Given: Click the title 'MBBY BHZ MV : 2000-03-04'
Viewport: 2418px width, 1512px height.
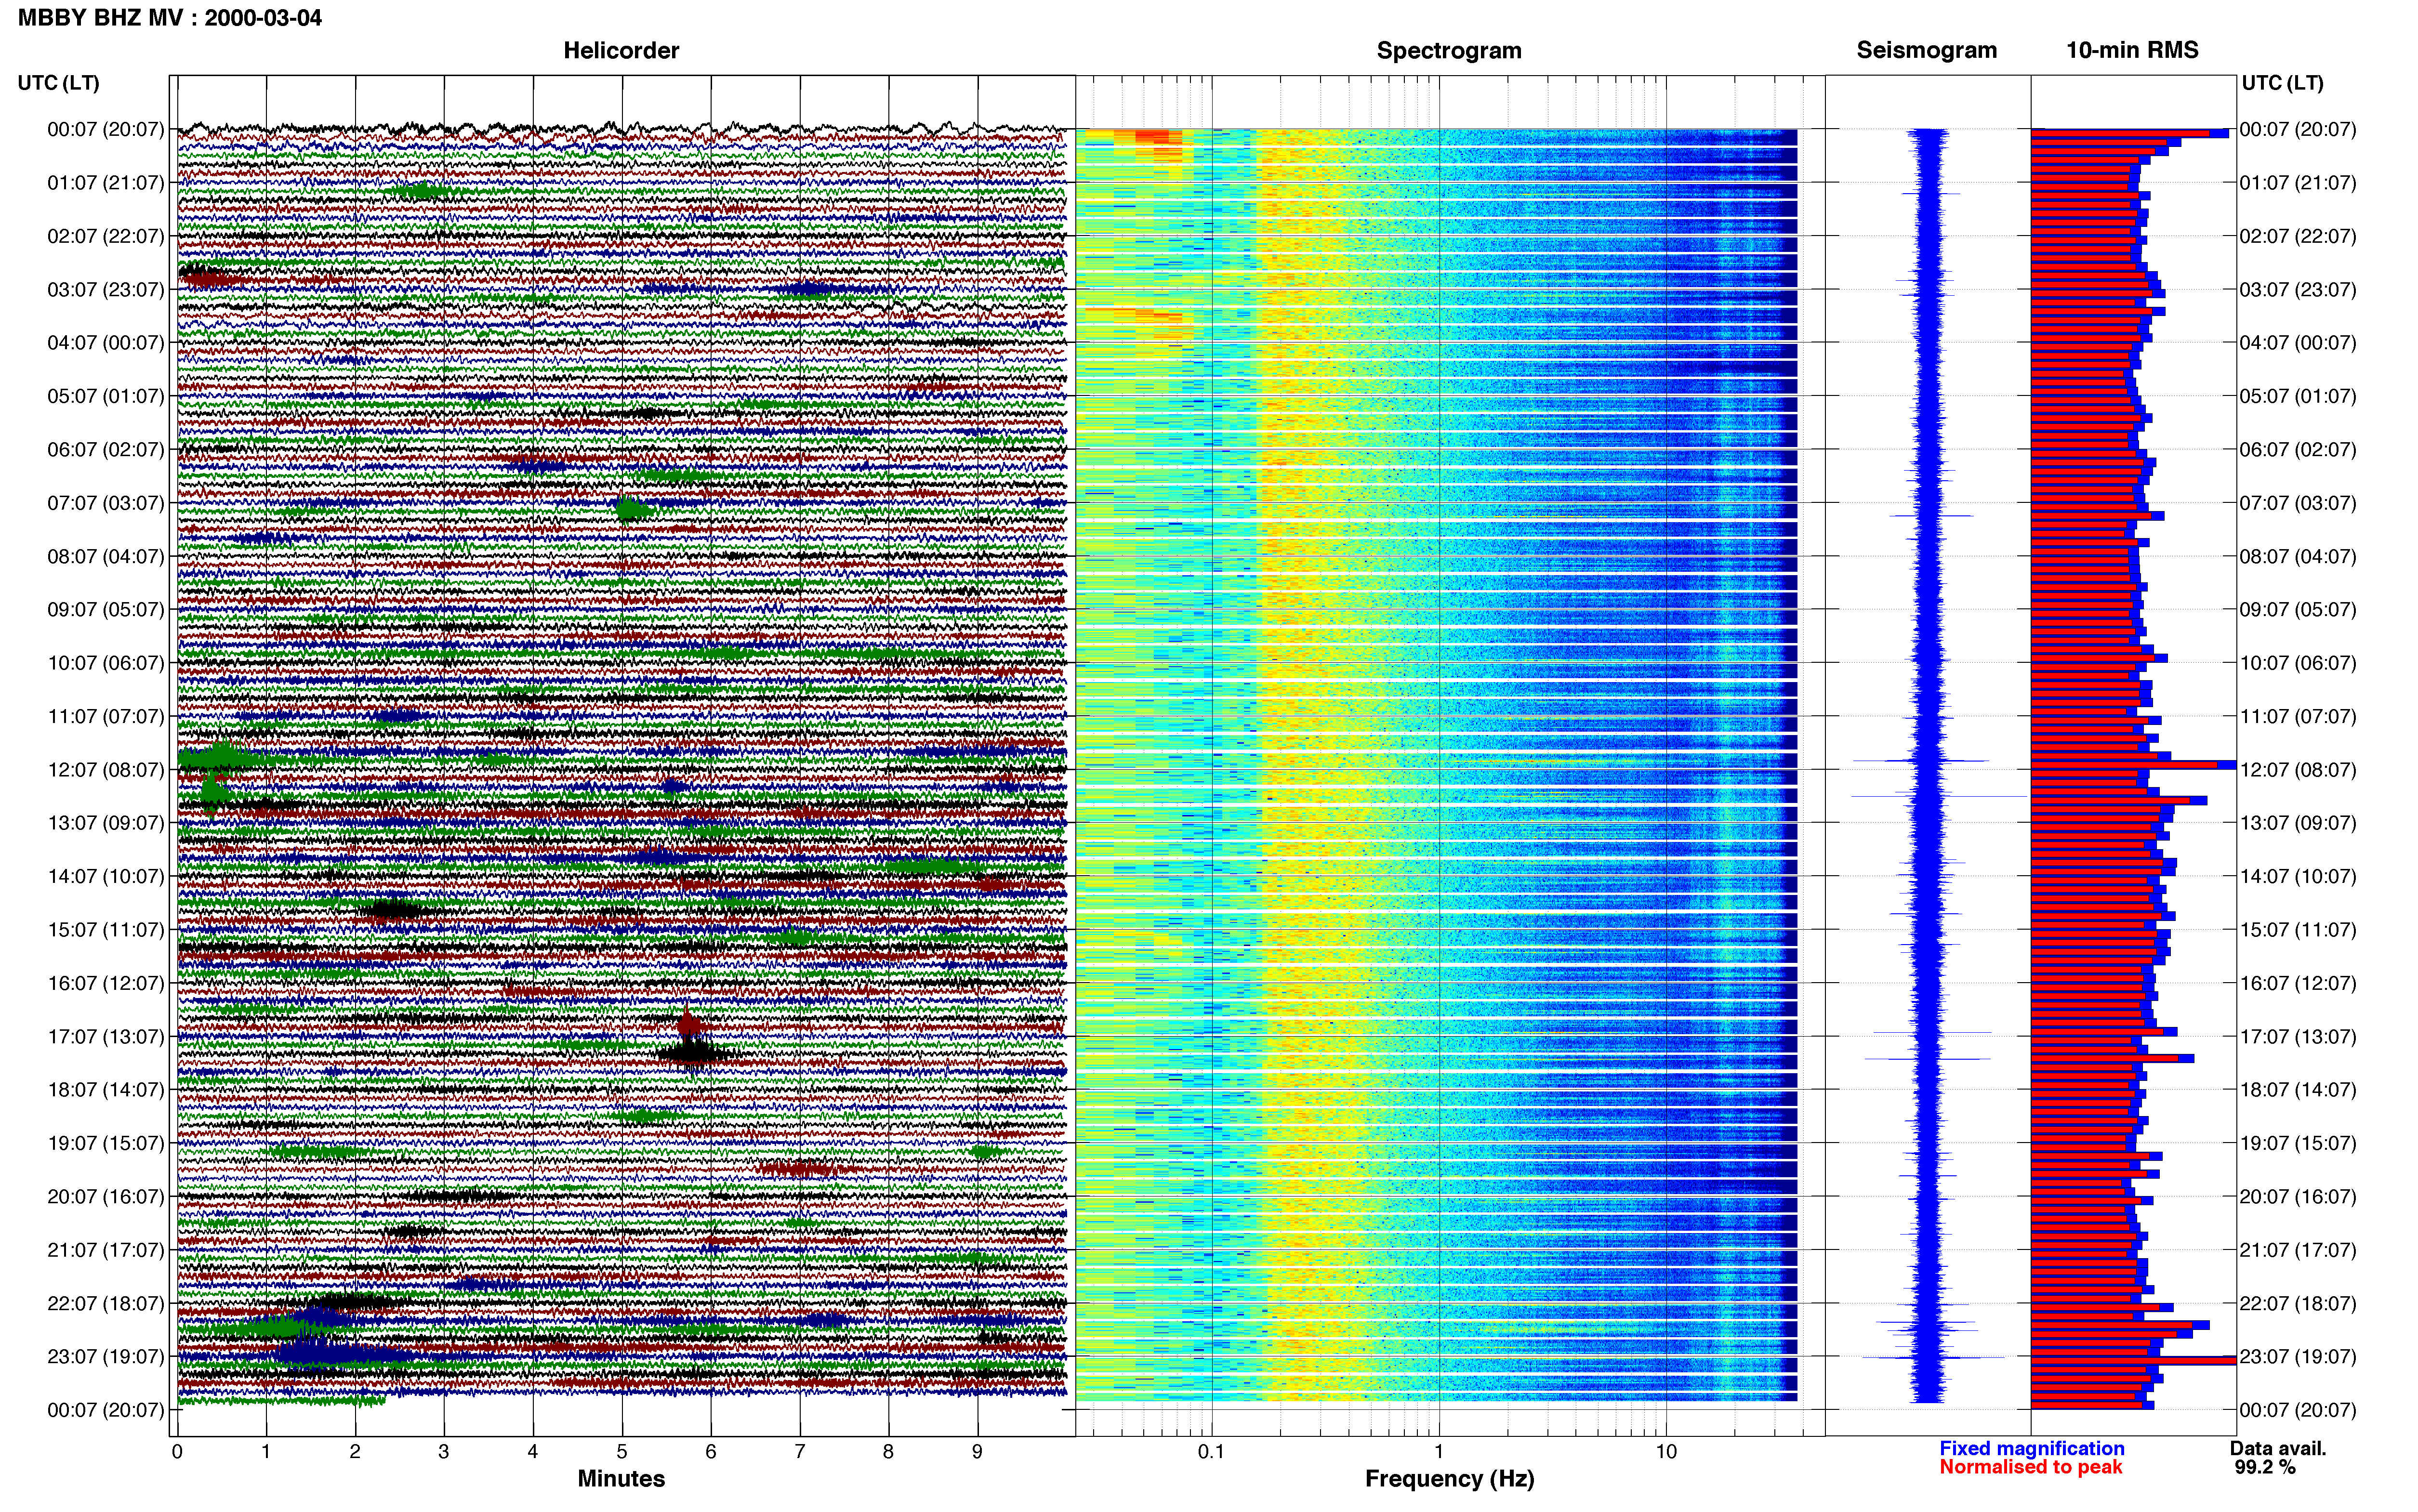Looking at the screenshot, I should 170,17.
